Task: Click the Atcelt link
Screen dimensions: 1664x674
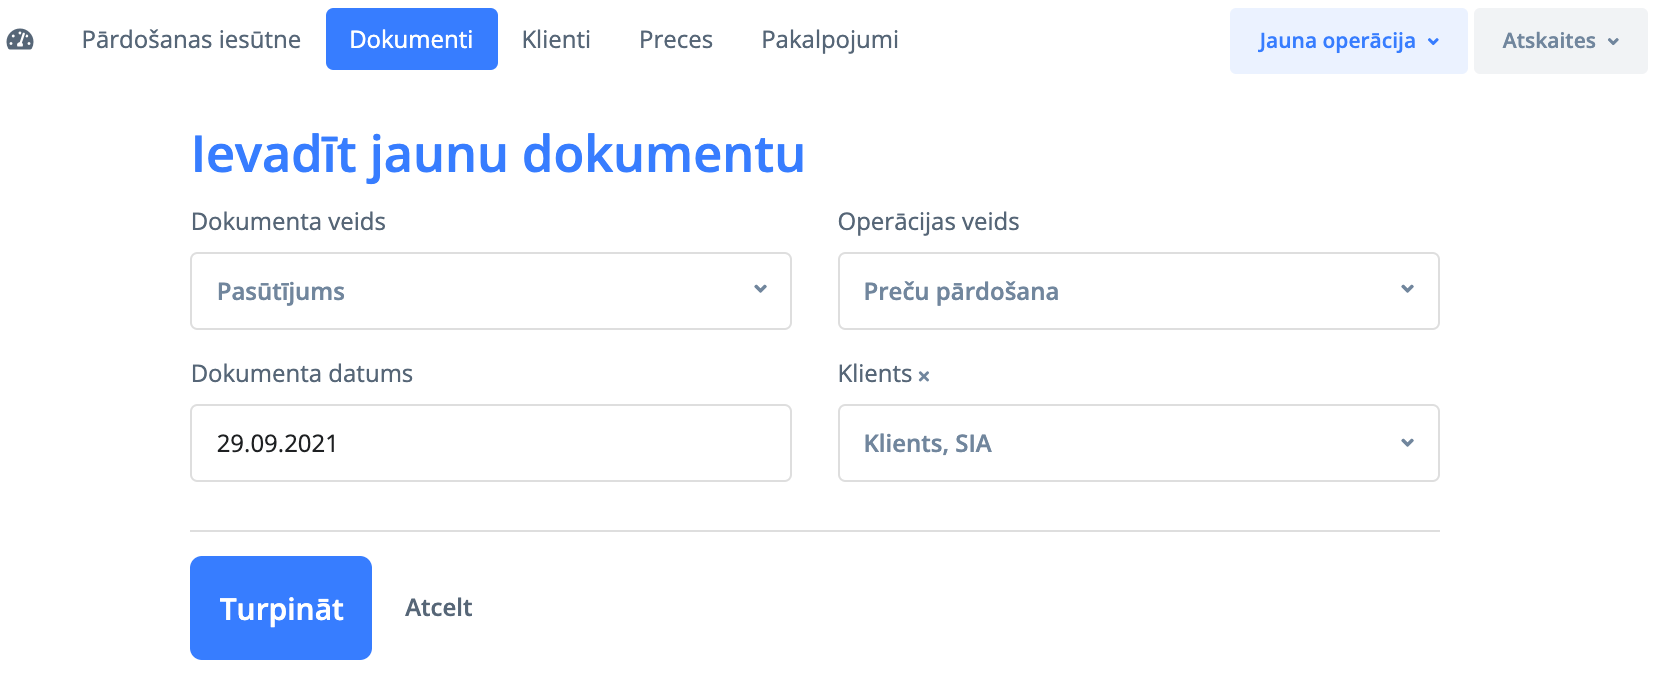Action: (438, 608)
